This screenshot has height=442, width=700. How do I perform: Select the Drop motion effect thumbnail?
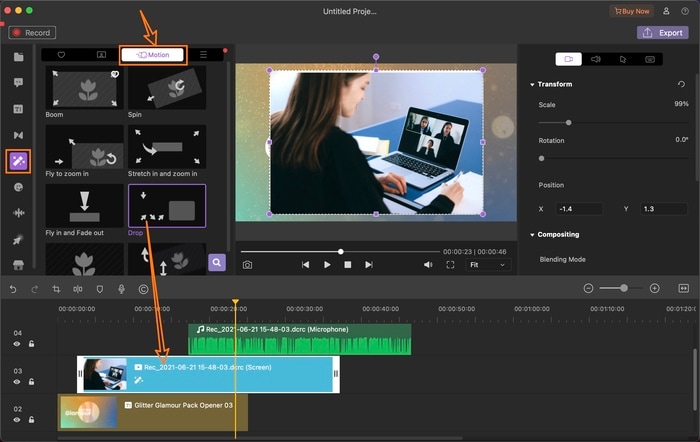[167, 206]
